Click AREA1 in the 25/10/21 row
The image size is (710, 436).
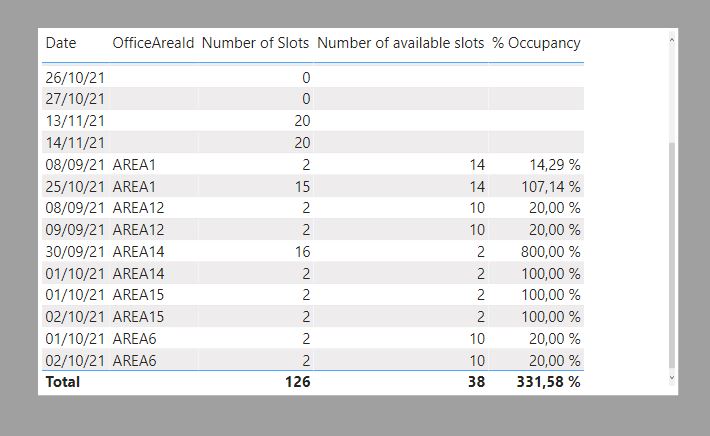pos(134,187)
